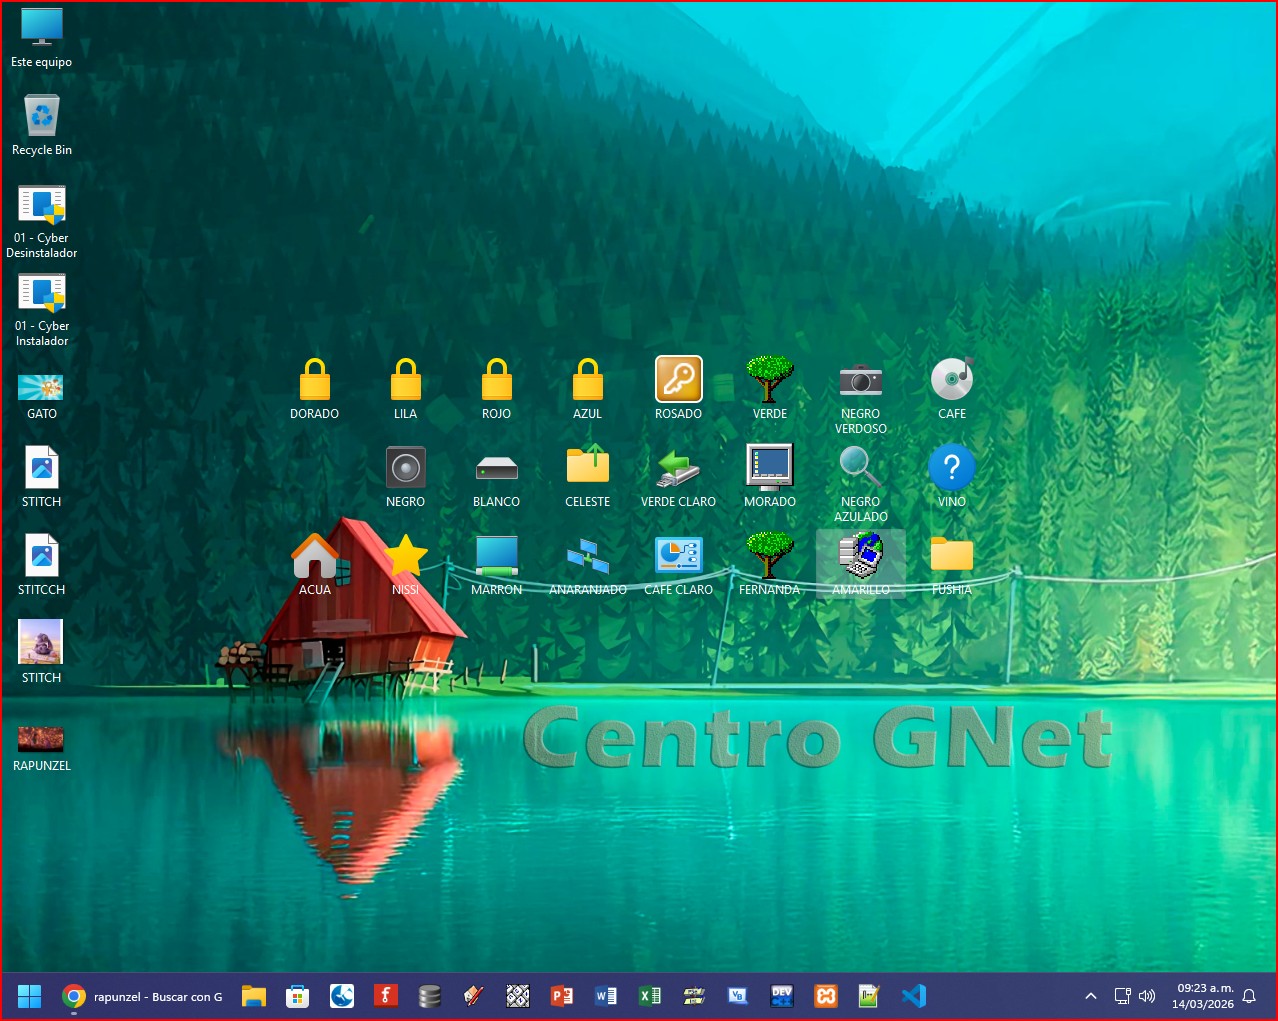The width and height of the screenshot is (1278, 1021).
Task: Select the VINO question mark icon
Action: [951, 468]
